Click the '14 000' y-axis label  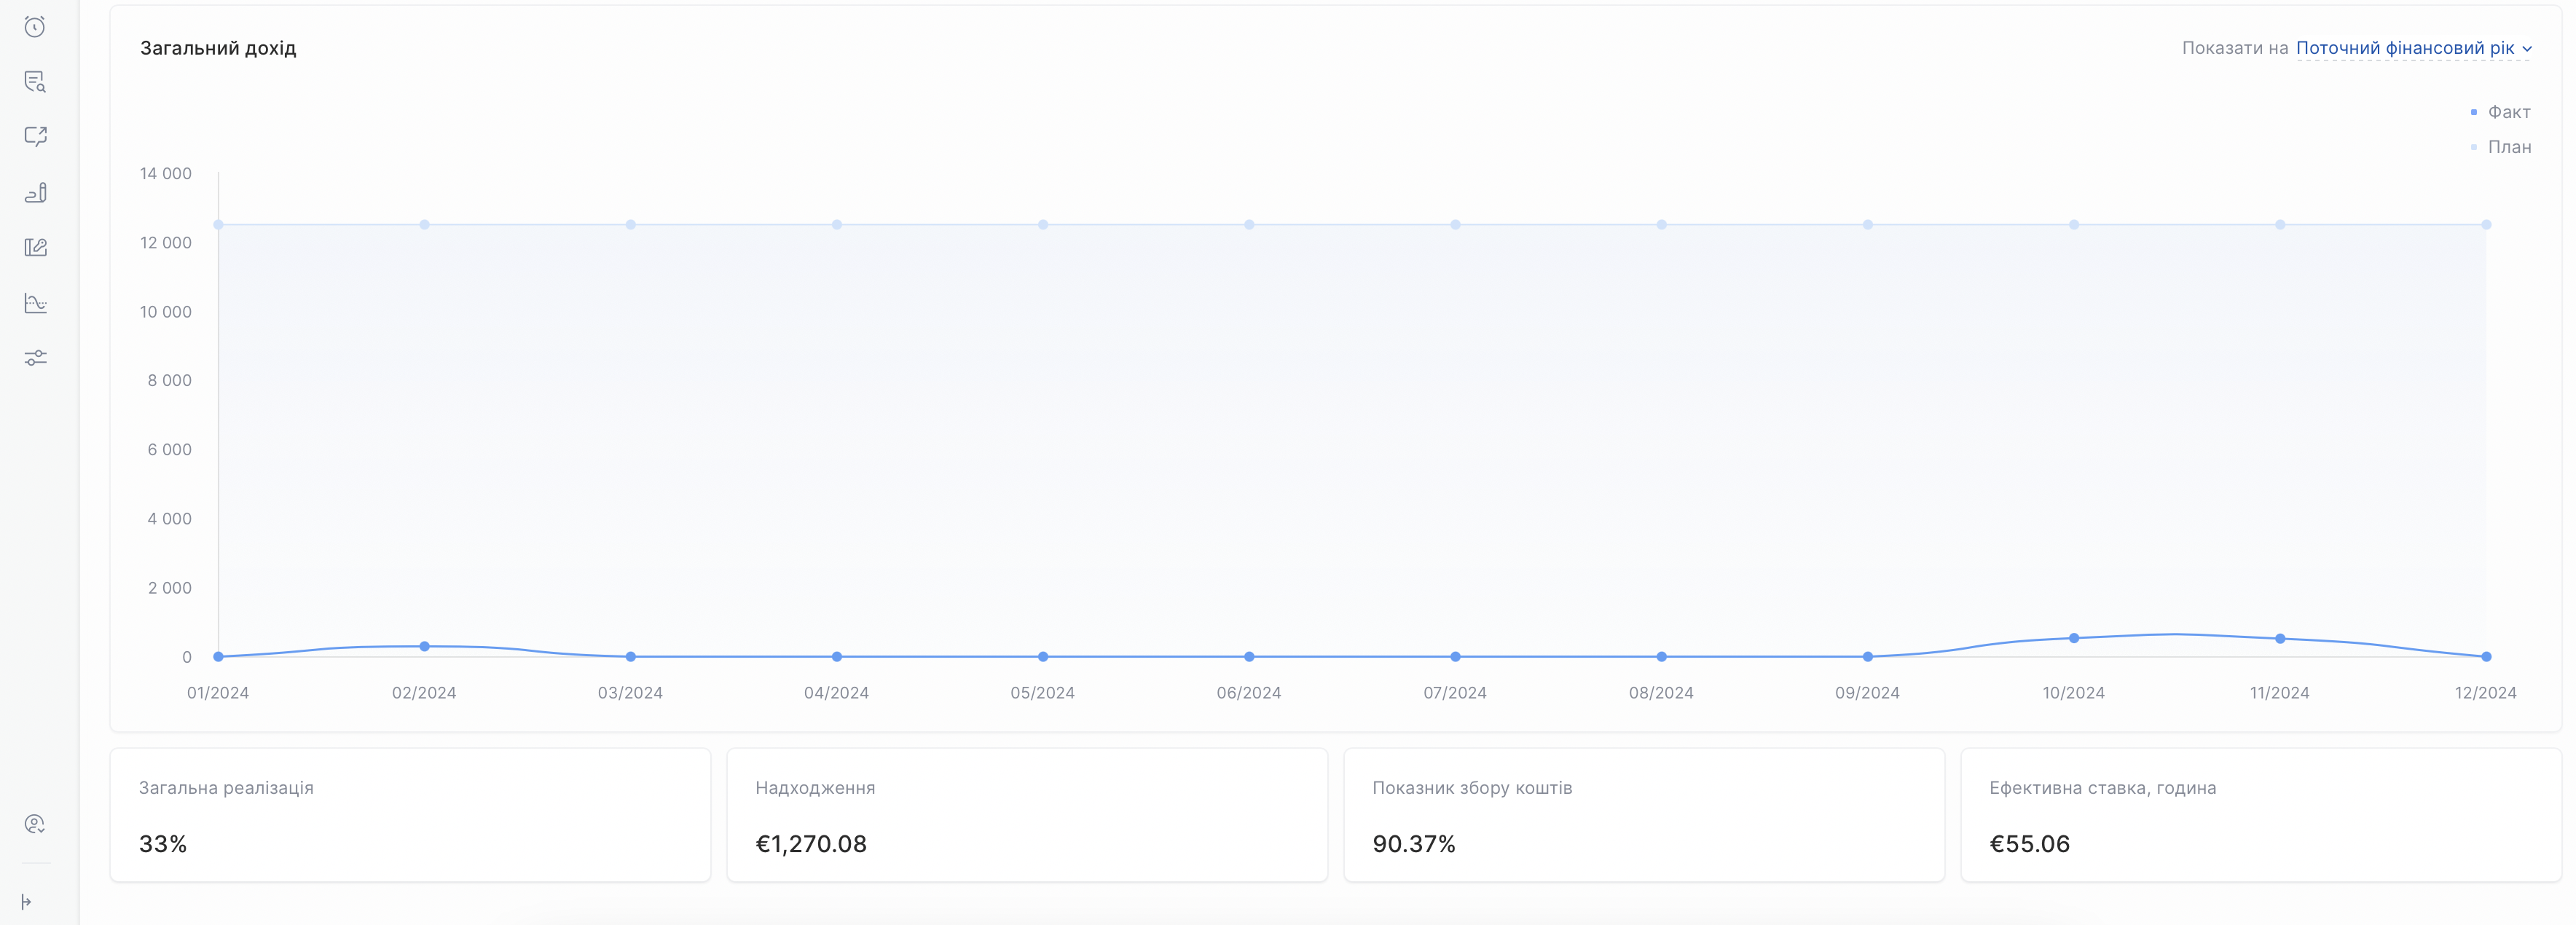click(165, 174)
